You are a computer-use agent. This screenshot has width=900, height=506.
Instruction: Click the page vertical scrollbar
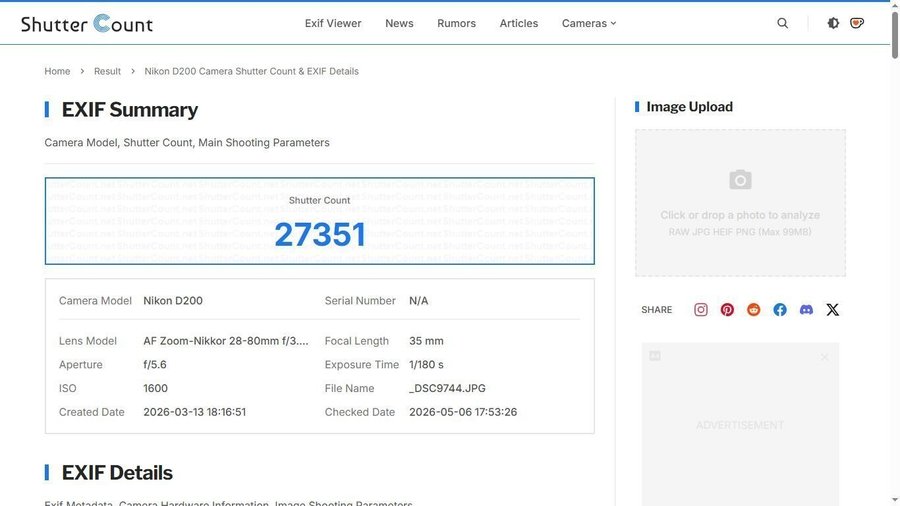895,34
